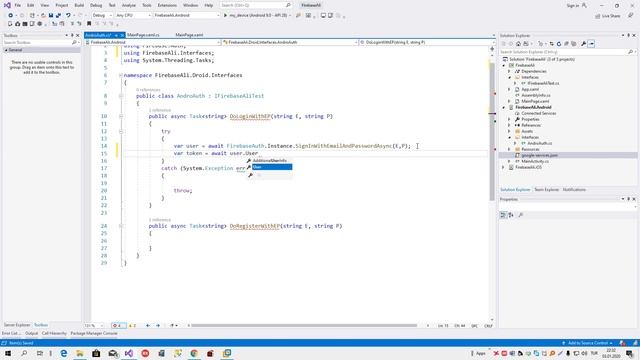Close the Toolbox panel
The height and width of the screenshot is (360, 640).
(x=78, y=36)
